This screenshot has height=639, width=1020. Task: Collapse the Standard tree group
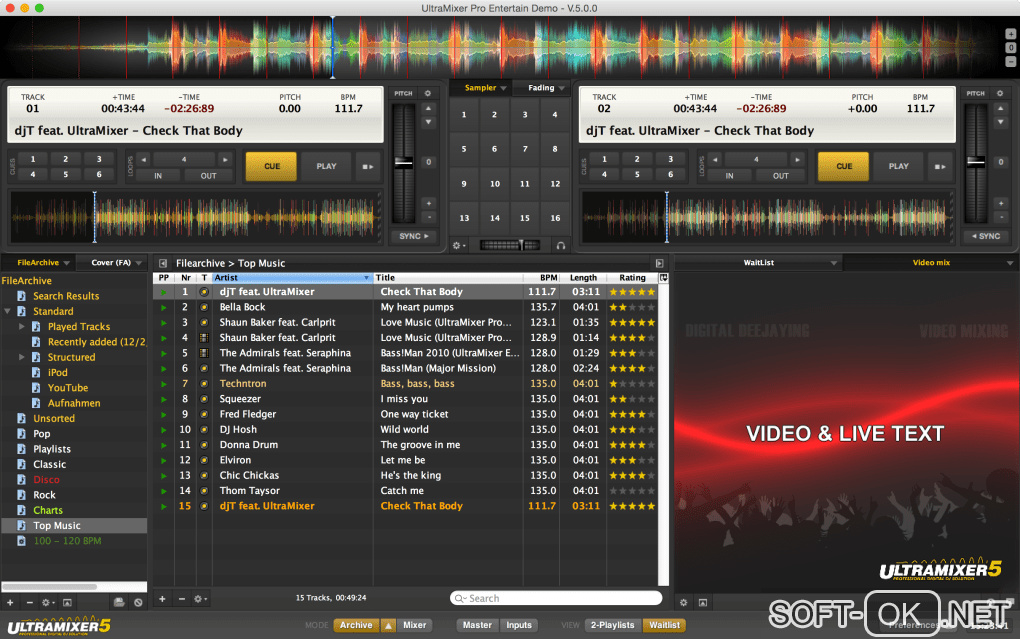[x=7, y=311]
